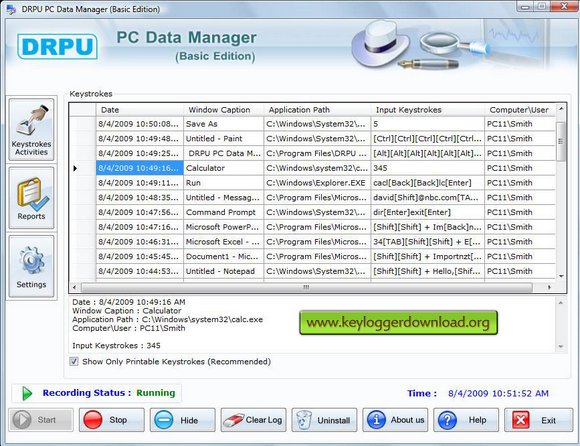Clear Log using eraser icon button
580x446 pixels.
click(x=253, y=420)
